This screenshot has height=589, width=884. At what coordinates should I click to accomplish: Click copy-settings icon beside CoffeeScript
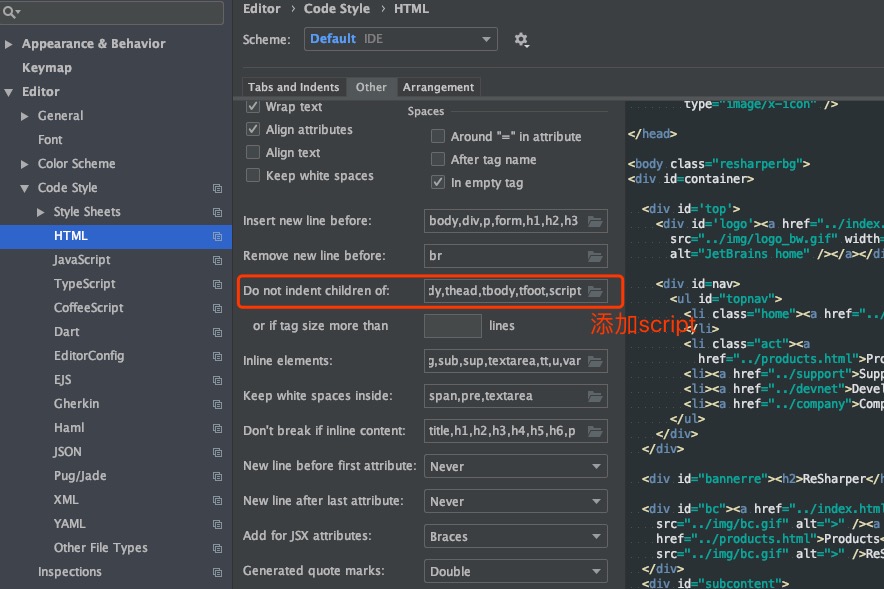(217, 308)
